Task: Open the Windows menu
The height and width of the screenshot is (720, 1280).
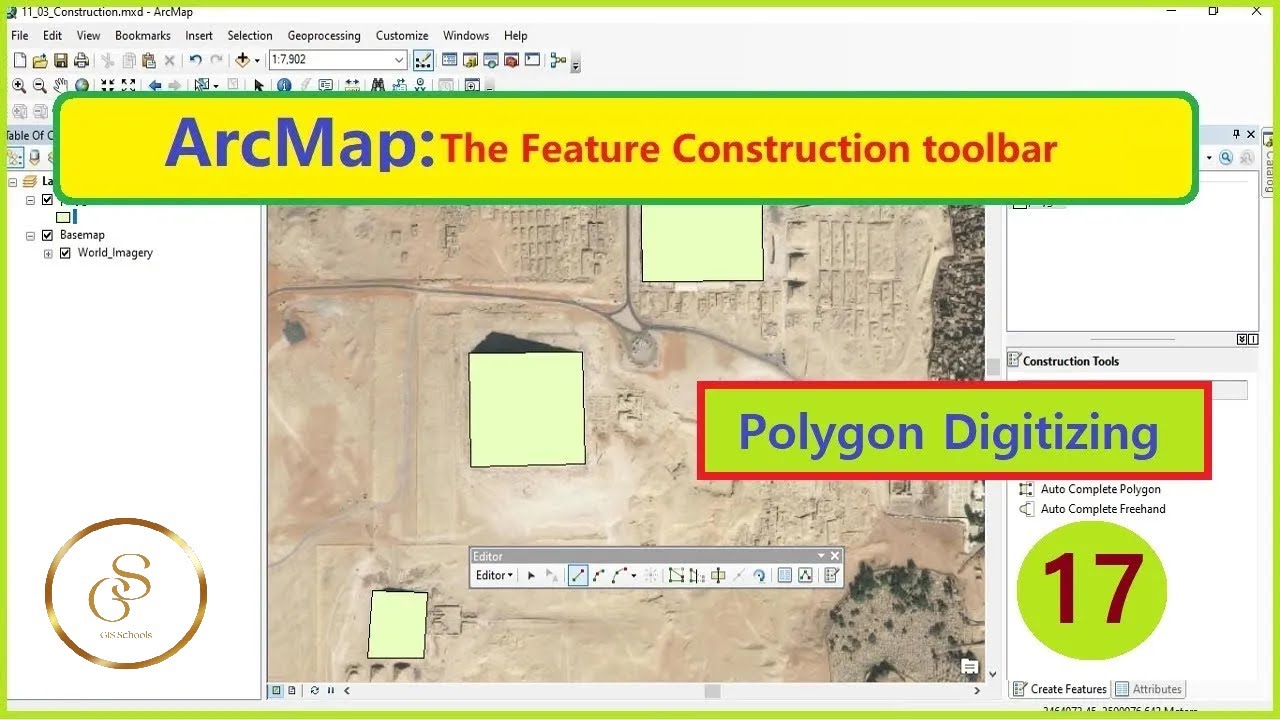Action: click(466, 35)
